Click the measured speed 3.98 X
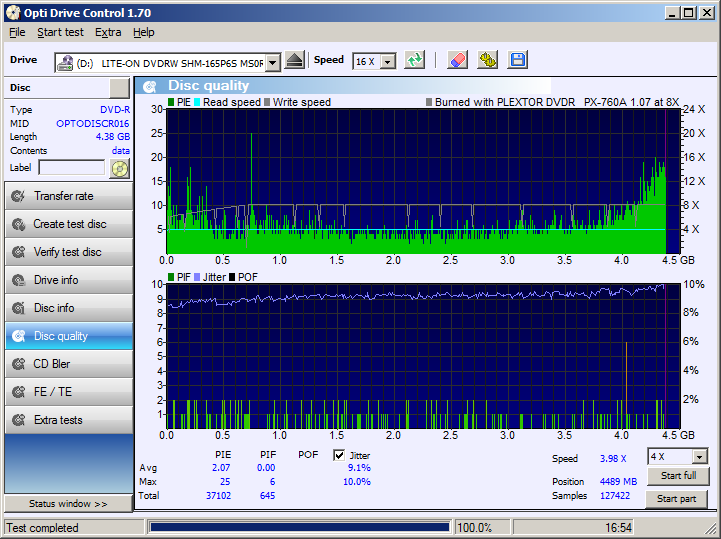Image resolution: width=721 pixels, height=539 pixels. (x=613, y=459)
